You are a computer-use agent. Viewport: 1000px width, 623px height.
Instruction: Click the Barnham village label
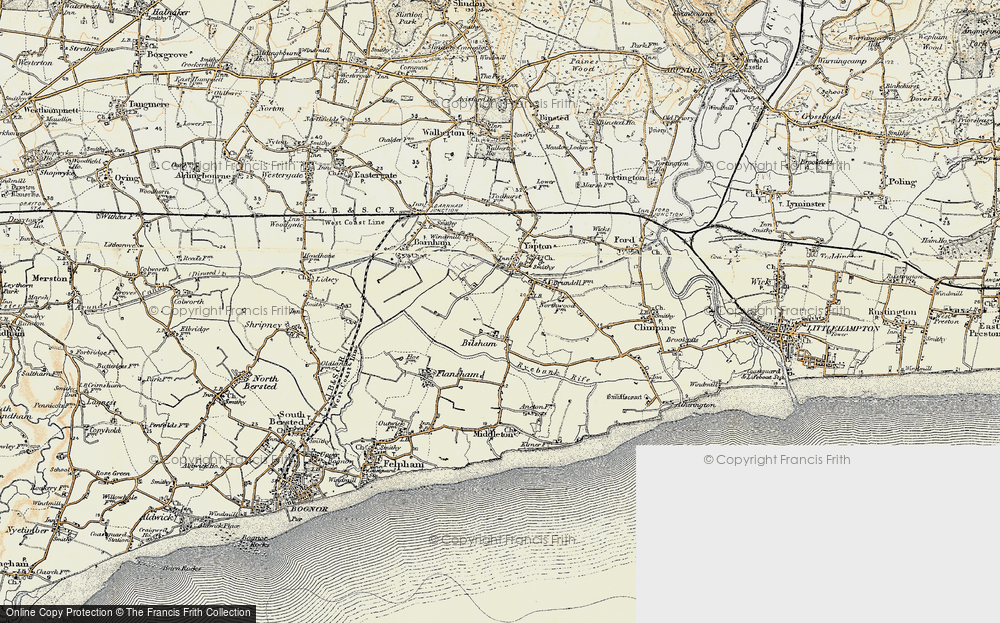point(432,242)
